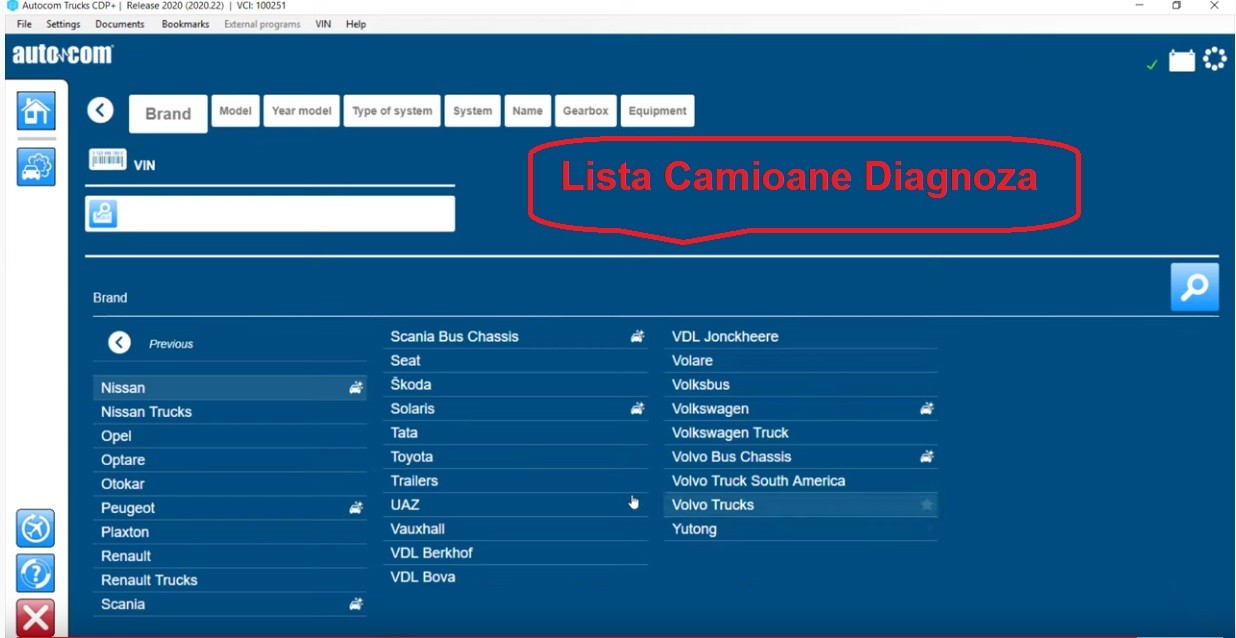Screen dimensions: 1236x638
Task: Select the Model tab
Action: [235, 111]
